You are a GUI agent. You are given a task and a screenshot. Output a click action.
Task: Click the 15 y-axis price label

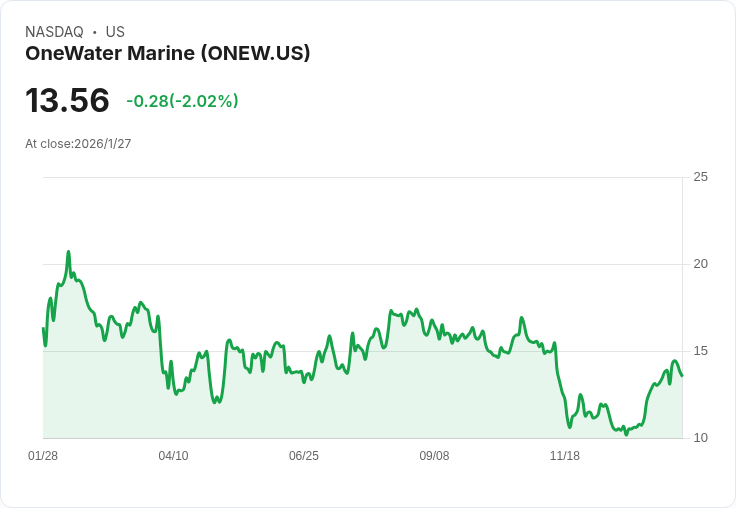(700, 351)
